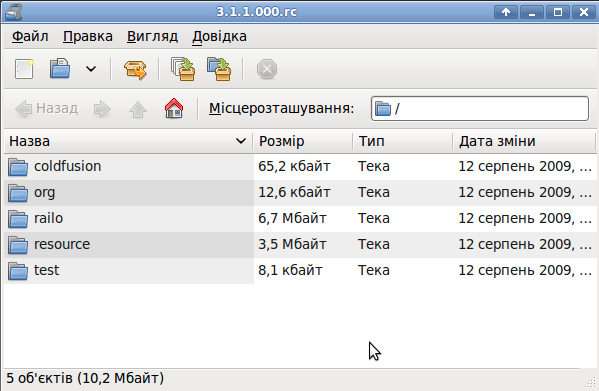Create a new archive with toolbar icon
The height and width of the screenshot is (391, 599).
click(x=24, y=69)
